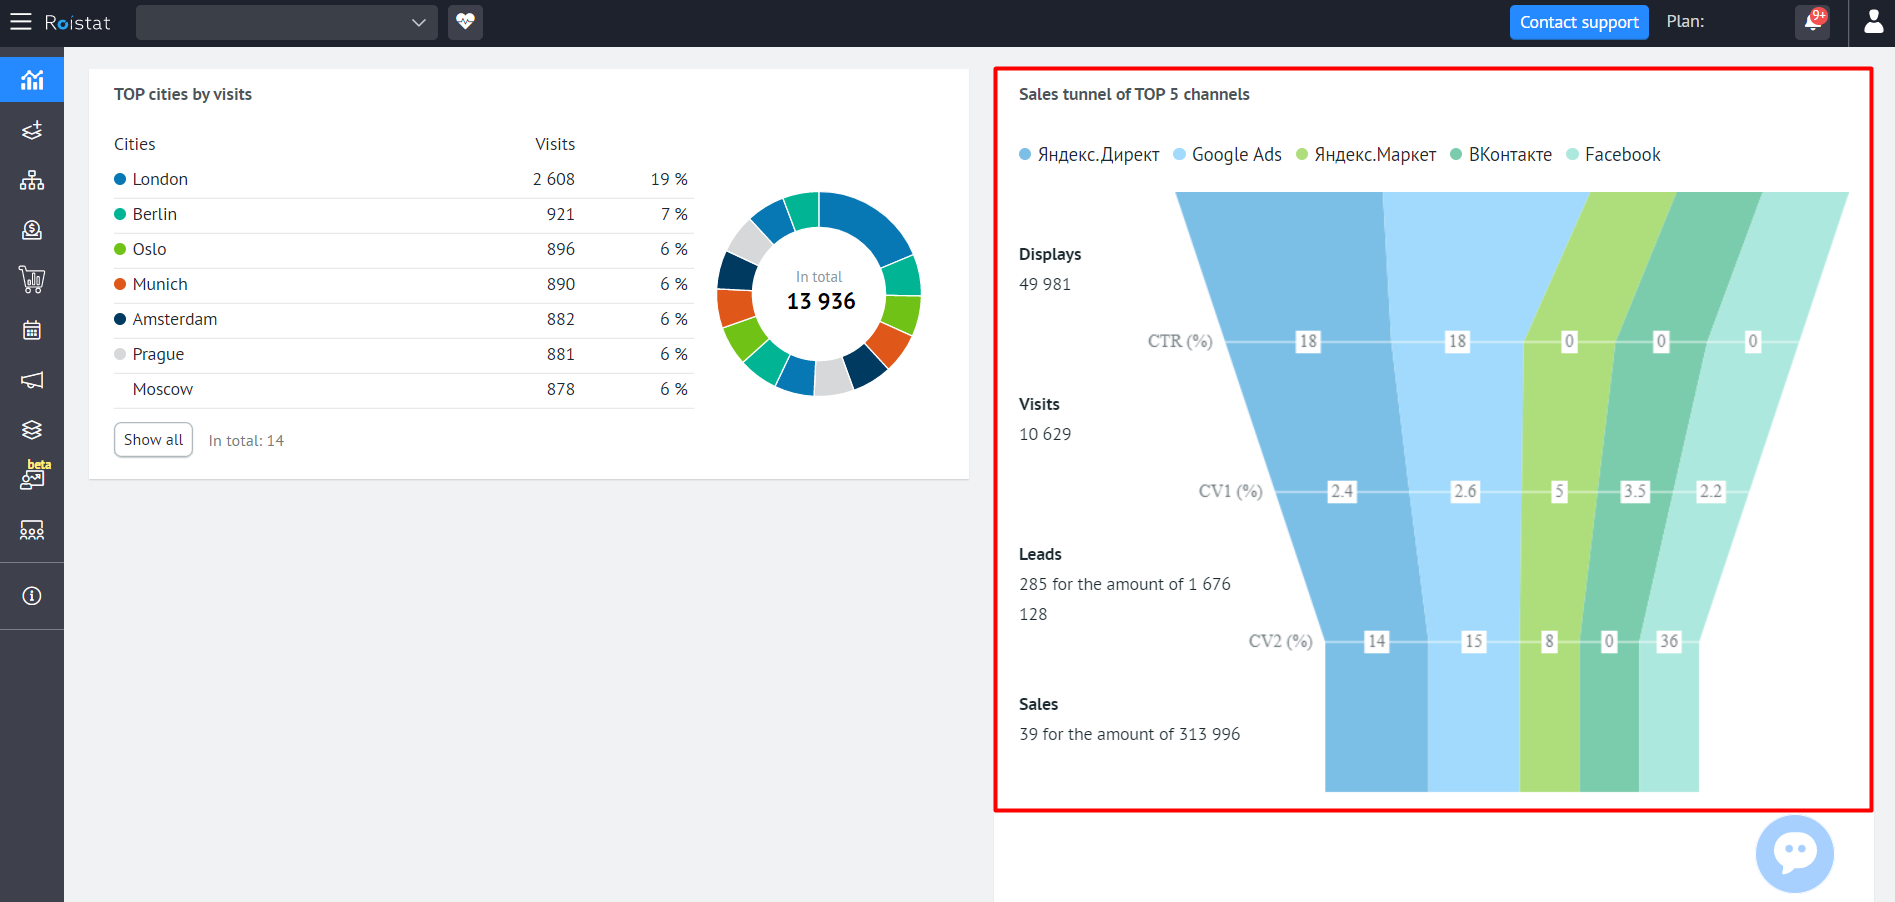Open the chat support bubble
Screen dimensions: 1895x902
click(1795, 853)
